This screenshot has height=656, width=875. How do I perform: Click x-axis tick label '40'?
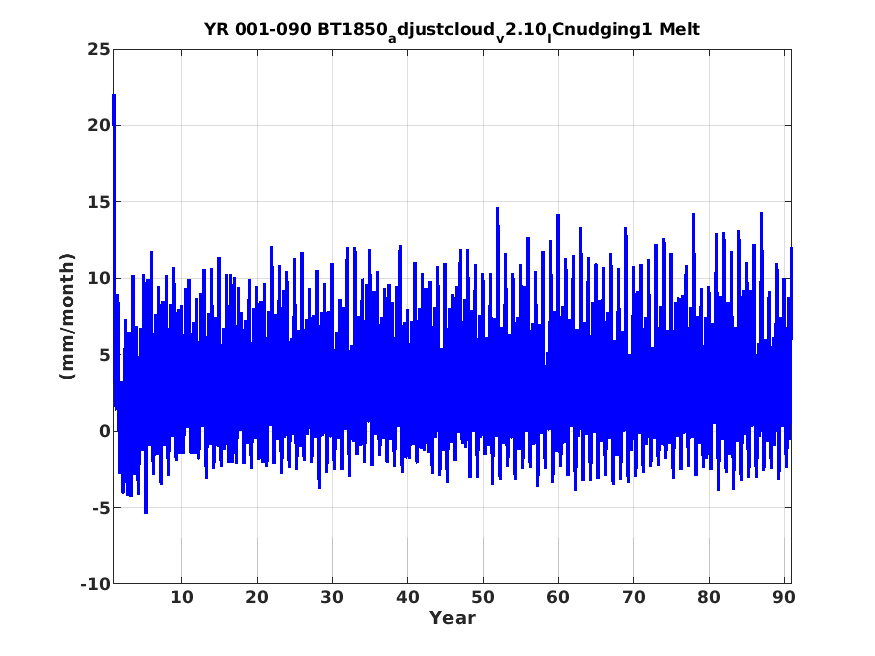click(x=408, y=597)
